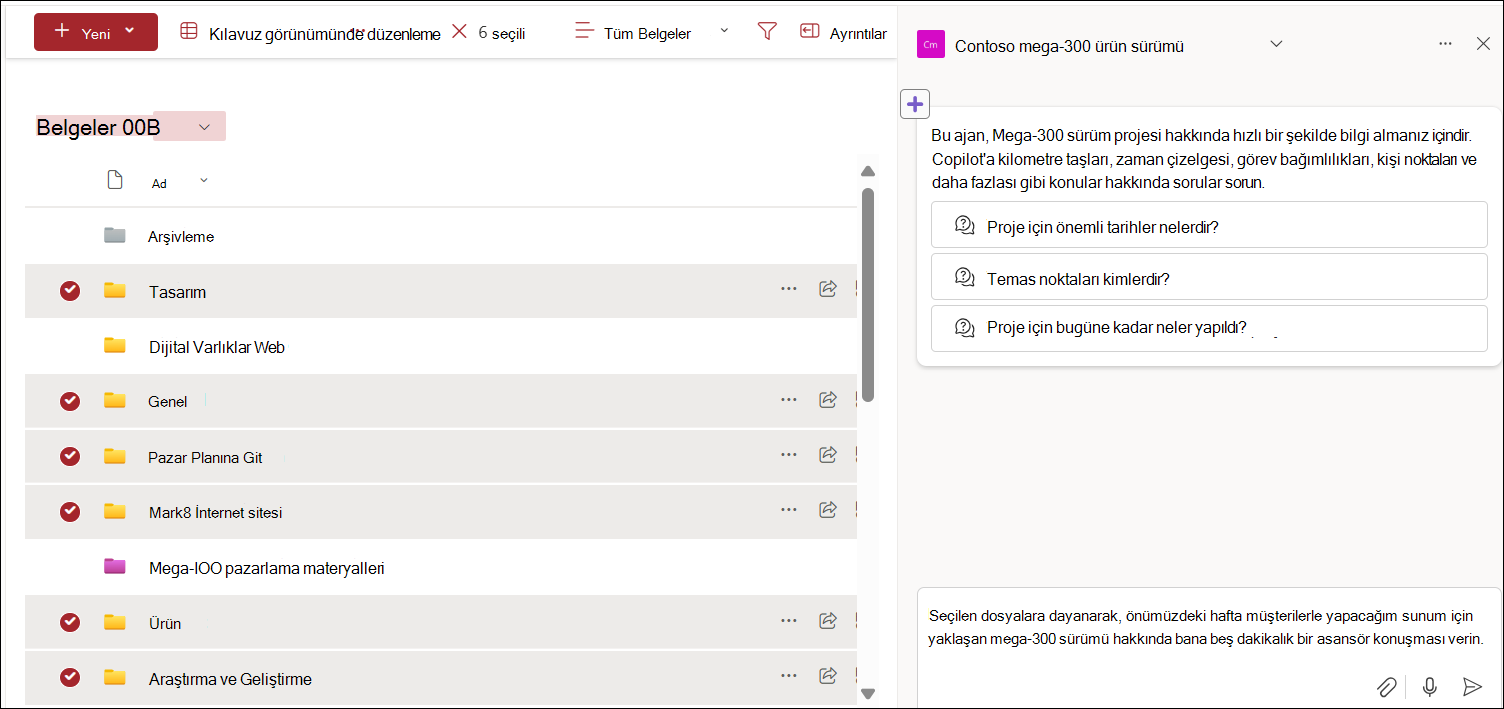Share the Mark8 İnternet sitesi folder

click(x=828, y=509)
